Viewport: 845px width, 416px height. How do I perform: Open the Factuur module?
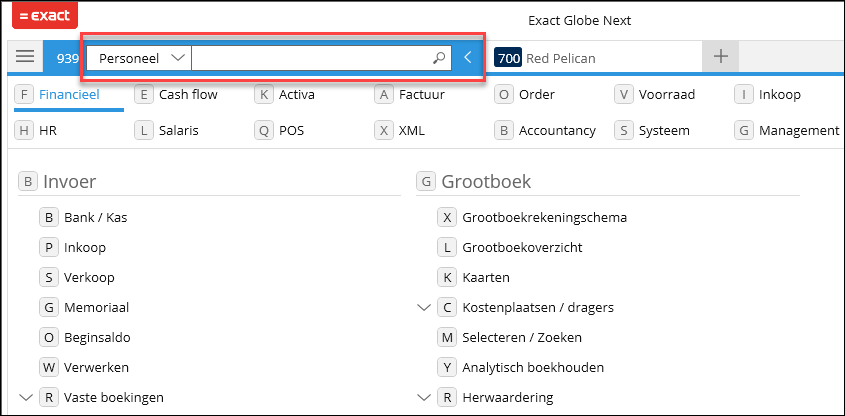click(422, 95)
